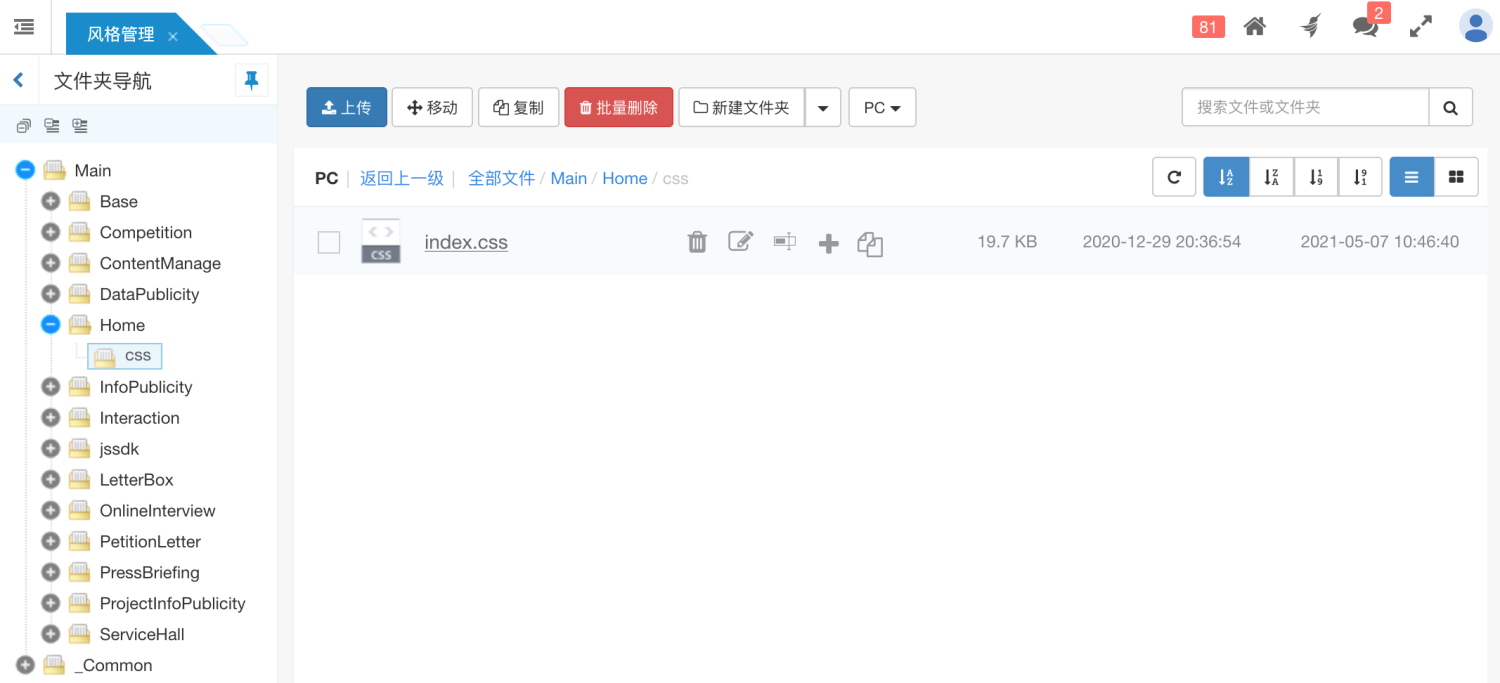Switch to the 风格管理 tab
The width and height of the screenshot is (1500, 683).
click(x=121, y=32)
